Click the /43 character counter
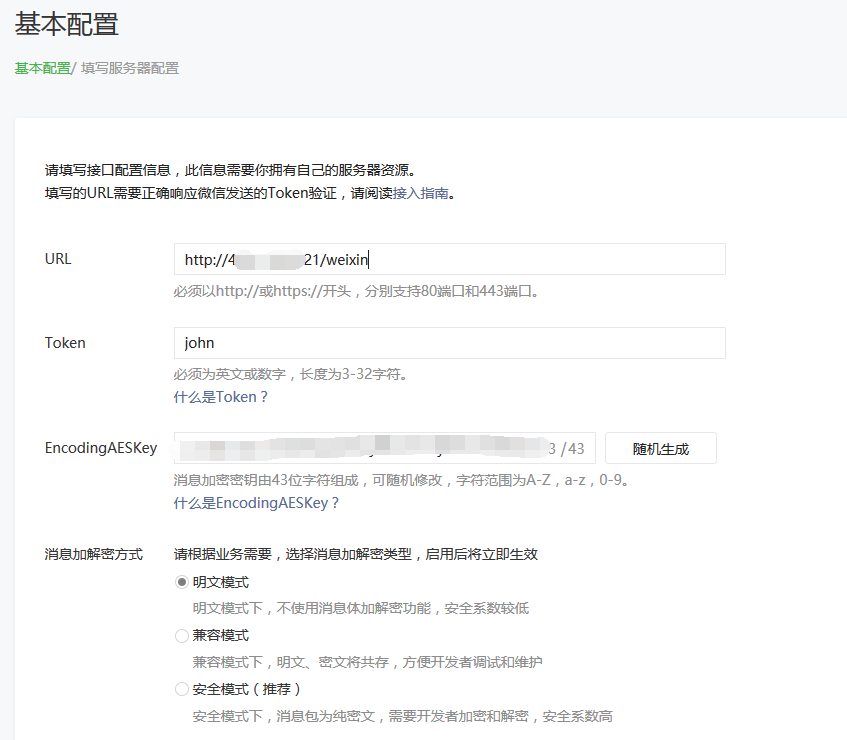The height and width of the screenshot is (740, 847). (573, 448)
